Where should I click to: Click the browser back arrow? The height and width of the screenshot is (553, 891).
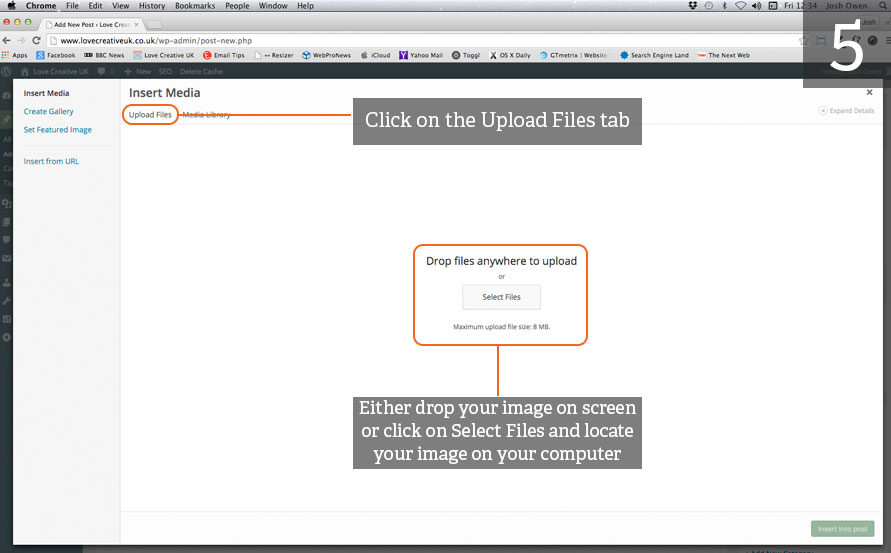8,40
